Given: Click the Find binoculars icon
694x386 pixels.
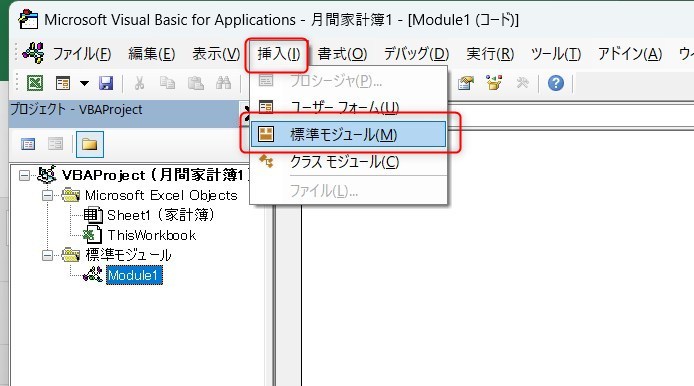Looking at the screenshot, I should (224, 83).
